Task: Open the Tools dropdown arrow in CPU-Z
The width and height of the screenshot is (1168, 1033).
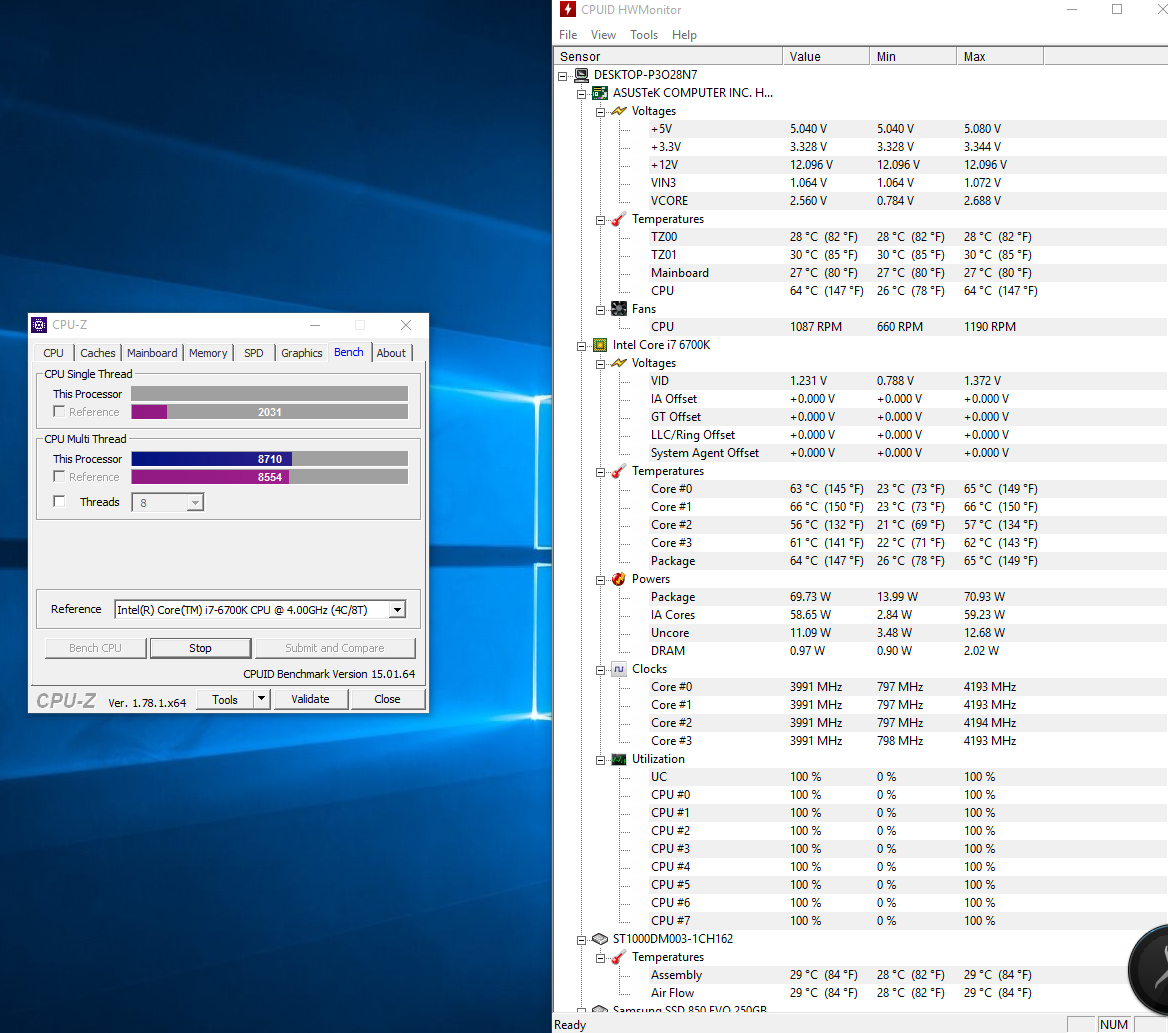Action: click(x=261, y=699)
